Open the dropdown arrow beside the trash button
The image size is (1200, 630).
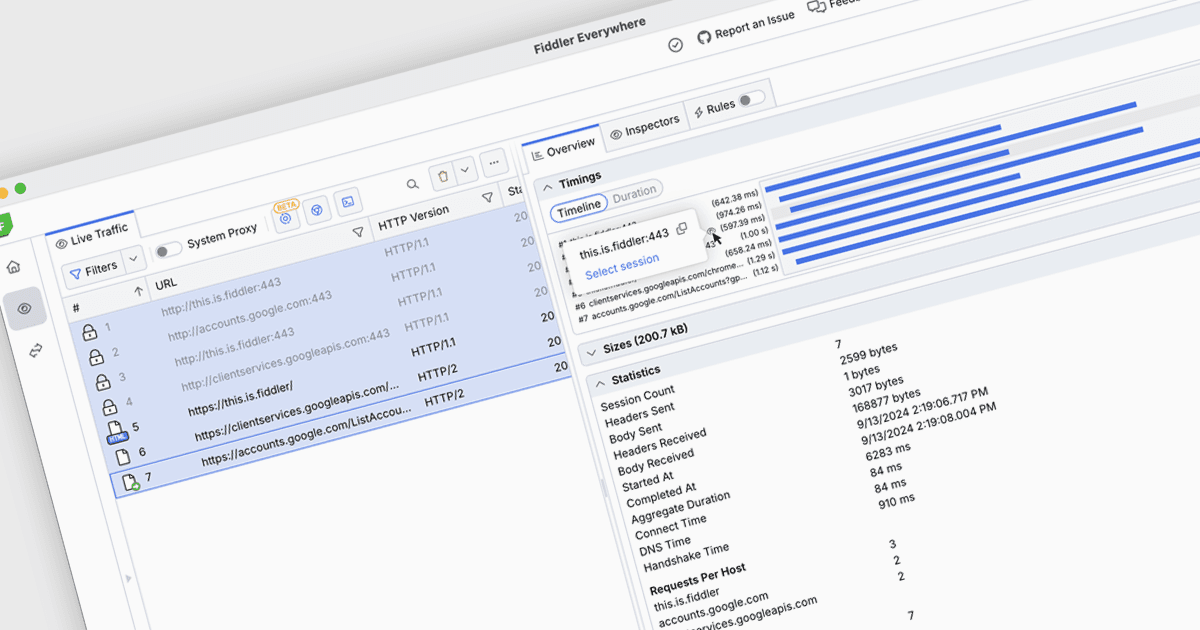[465, 171]
